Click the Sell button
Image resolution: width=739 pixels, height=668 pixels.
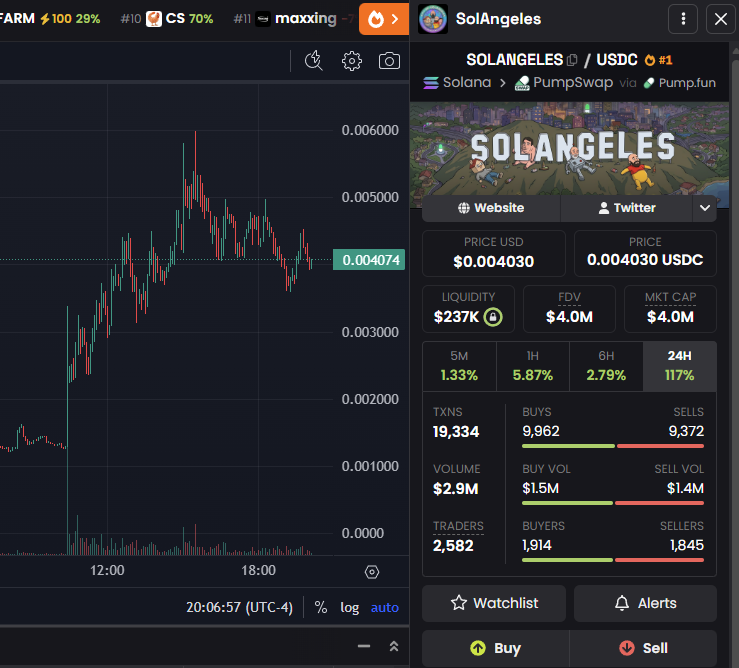coord(643,648)
